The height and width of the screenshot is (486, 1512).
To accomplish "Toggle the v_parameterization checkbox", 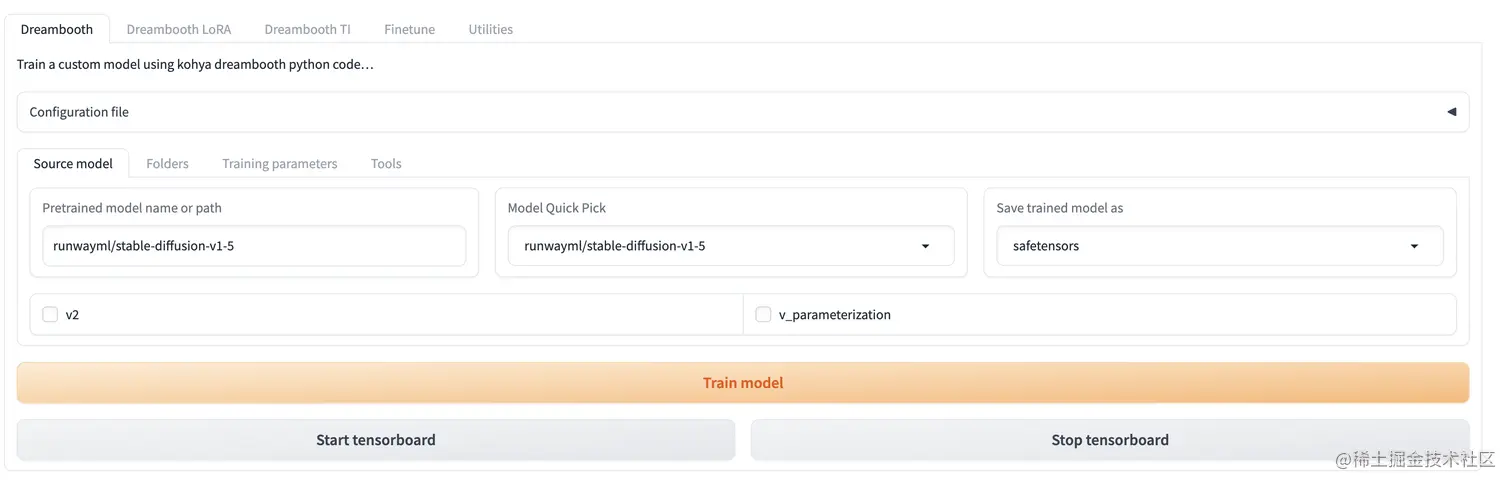I will coord(763,314).
